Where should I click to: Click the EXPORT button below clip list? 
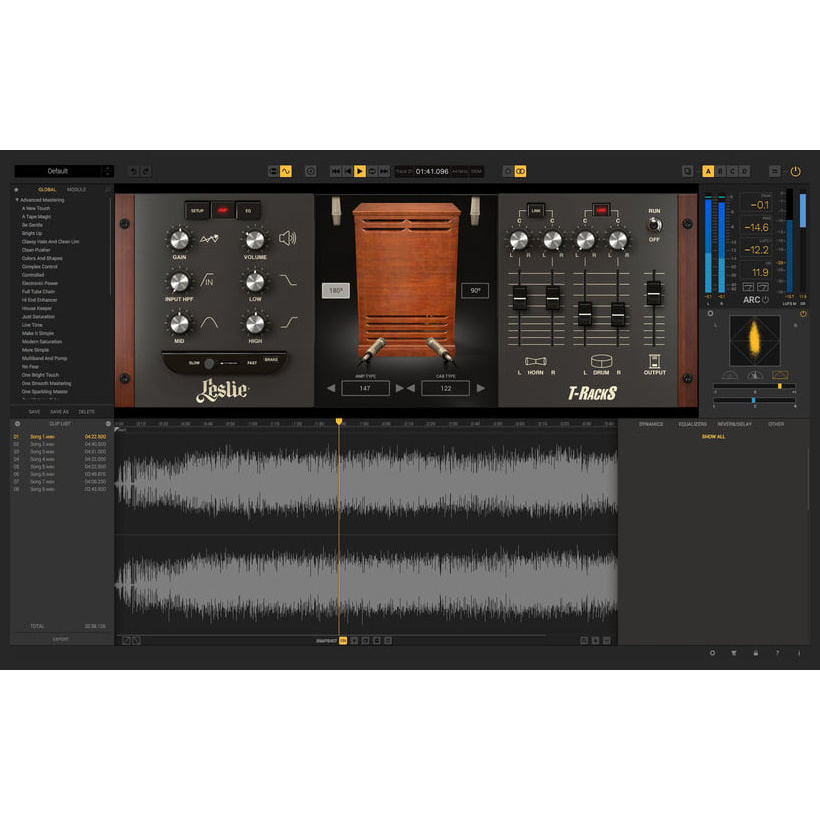[61, 639]
